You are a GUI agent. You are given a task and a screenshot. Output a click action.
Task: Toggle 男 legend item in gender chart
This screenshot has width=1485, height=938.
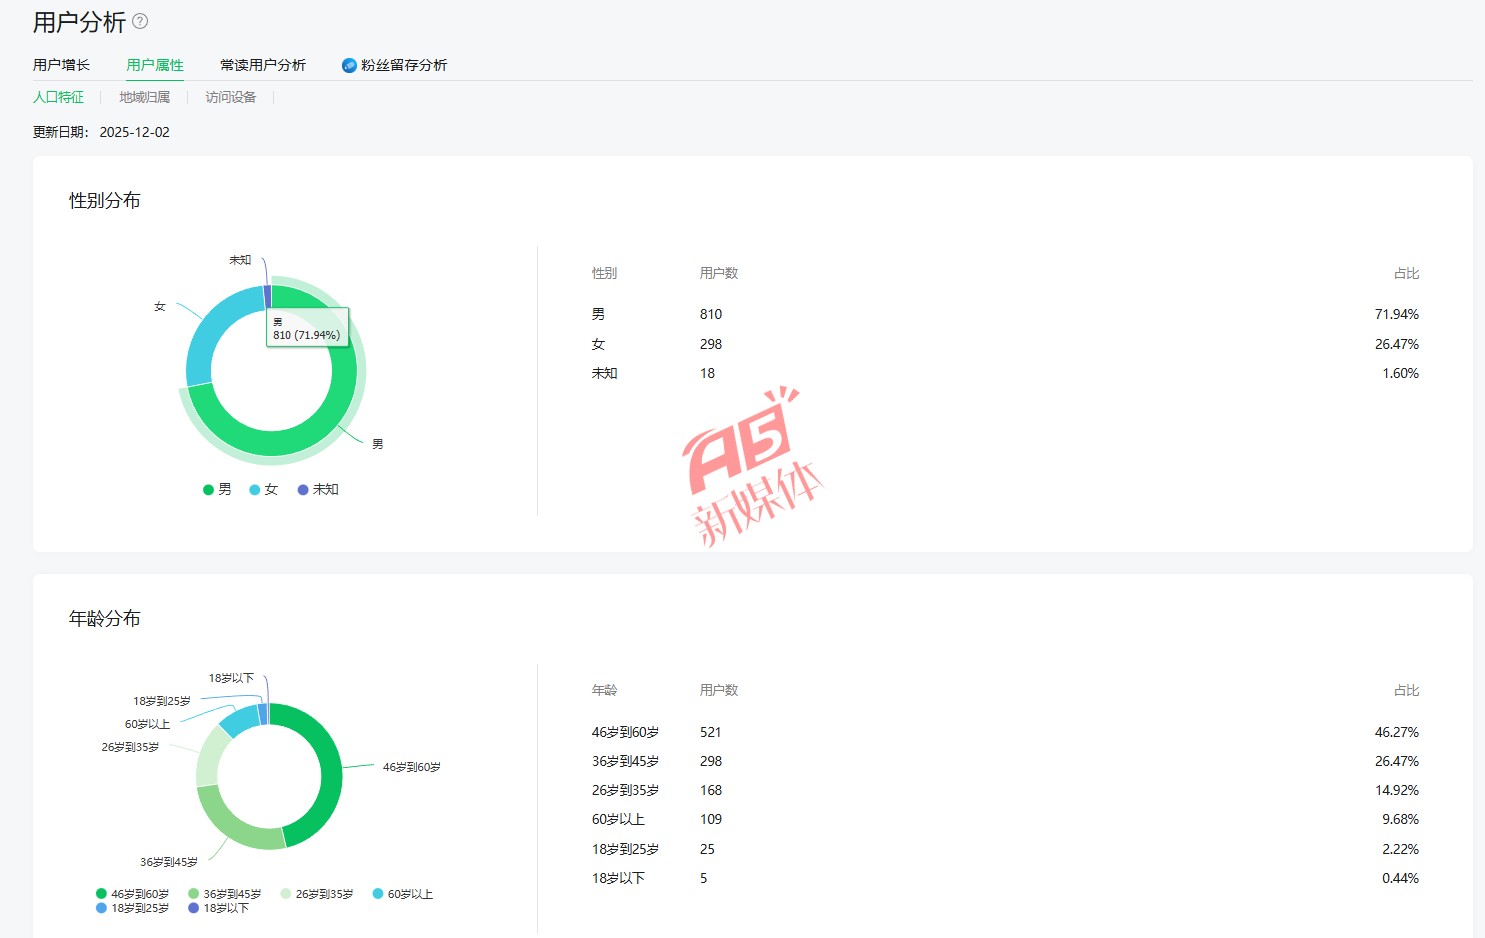pyautogui.click(x=217, y=489)
